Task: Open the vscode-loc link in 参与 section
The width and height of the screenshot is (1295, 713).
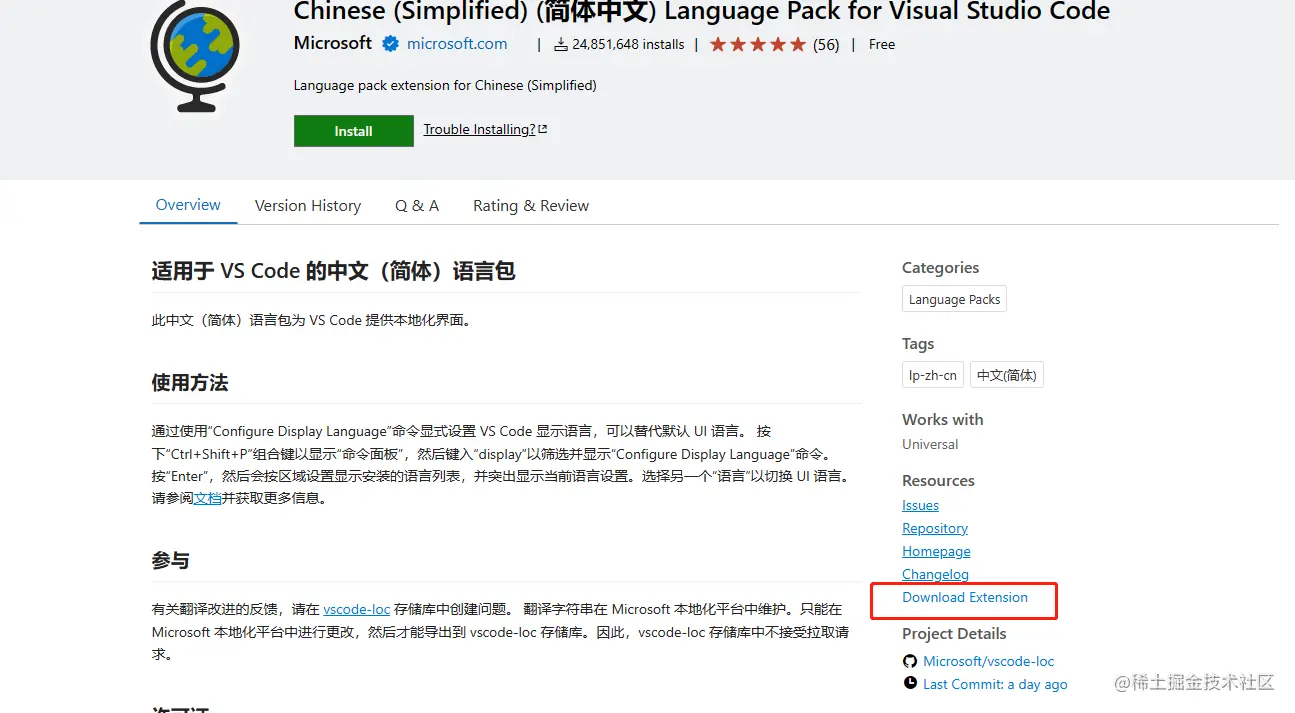Action: point(357,609)
